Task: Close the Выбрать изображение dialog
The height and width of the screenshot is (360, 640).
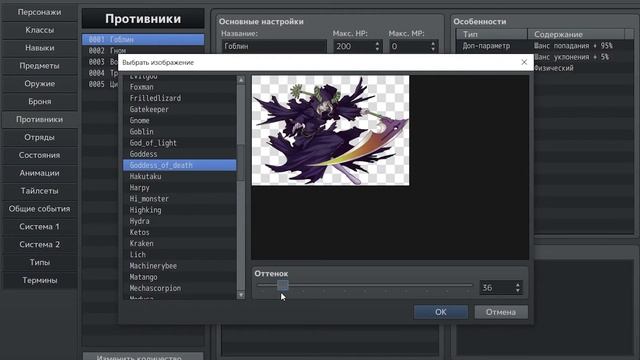Action: (x=524, y=62)
